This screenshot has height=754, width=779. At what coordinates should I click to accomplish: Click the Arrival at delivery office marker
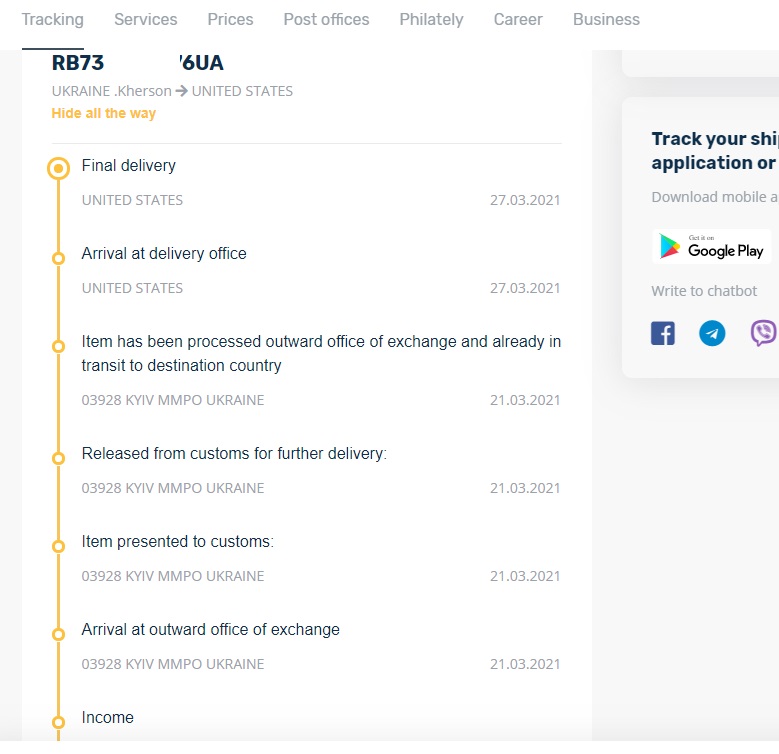59,258
